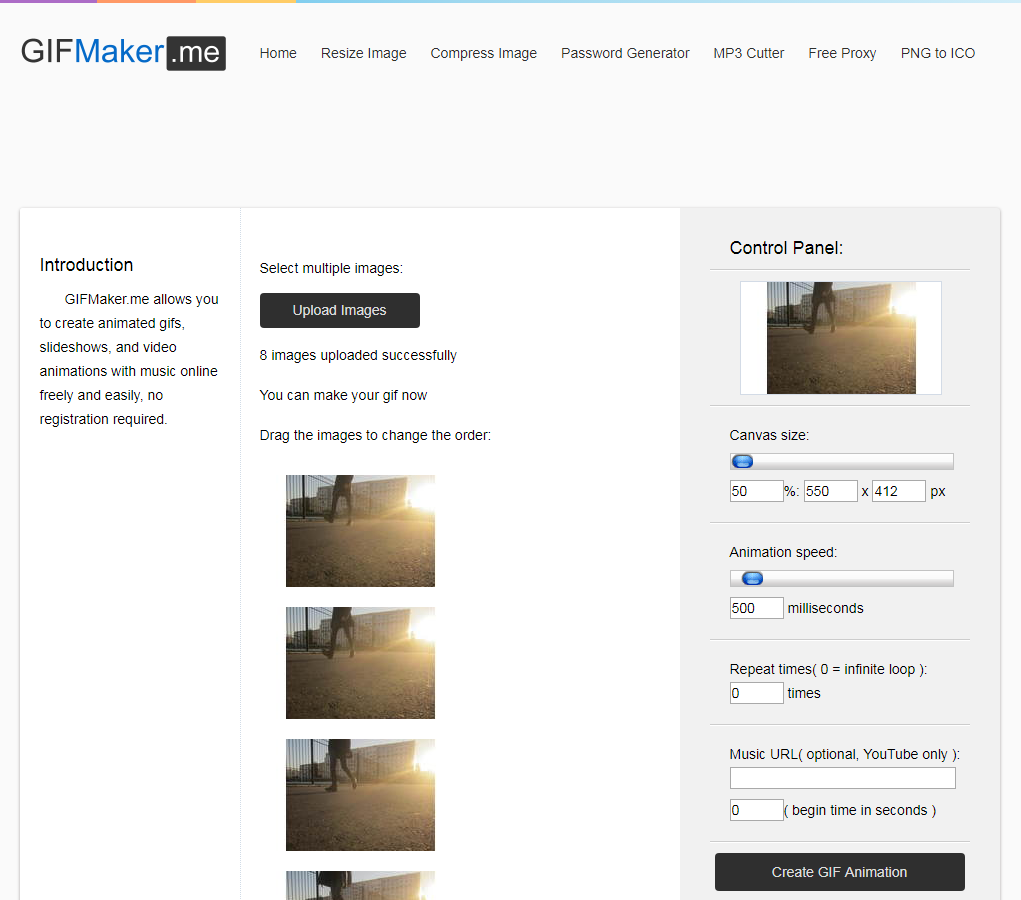
Task: Navigate to MP3 Cutter
Action: pyautogui.click(x=749, y=53)
